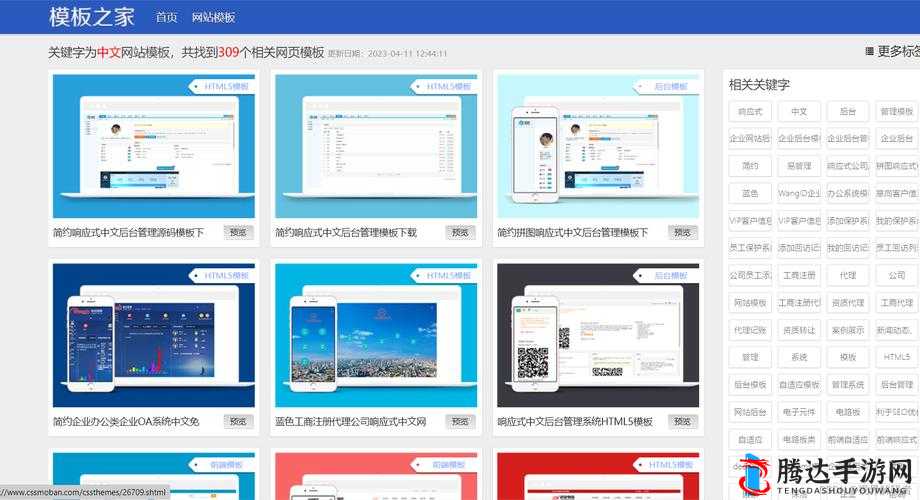Select the 后台管理 keyword tag
Image resolution: width=920 pixels, height=500 pixels.
[896, 385]
